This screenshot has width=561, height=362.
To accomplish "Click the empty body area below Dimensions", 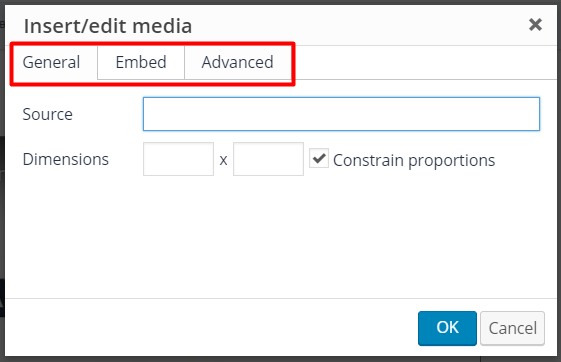I will [x=280, y=236].
